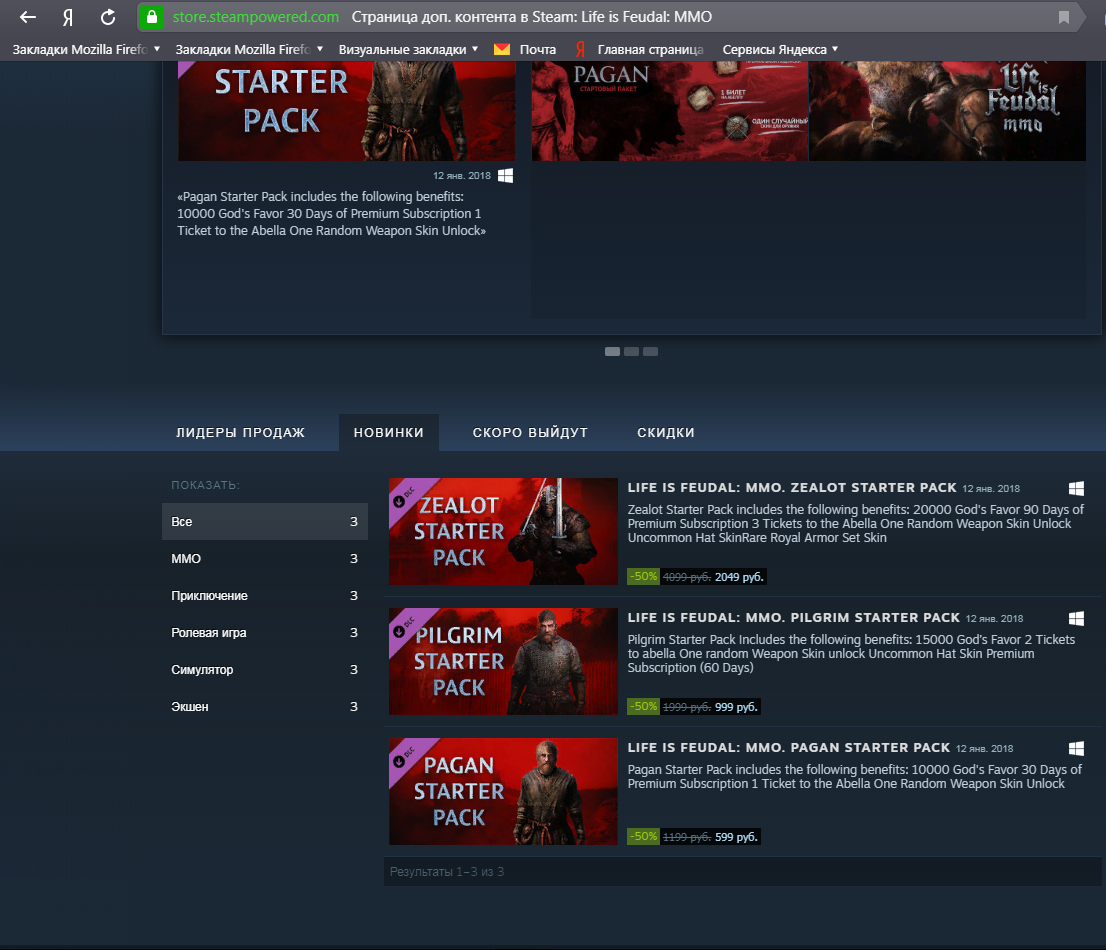Go to first carousel page dot
The image size is (1106, 950).
(x=612, y=351)
